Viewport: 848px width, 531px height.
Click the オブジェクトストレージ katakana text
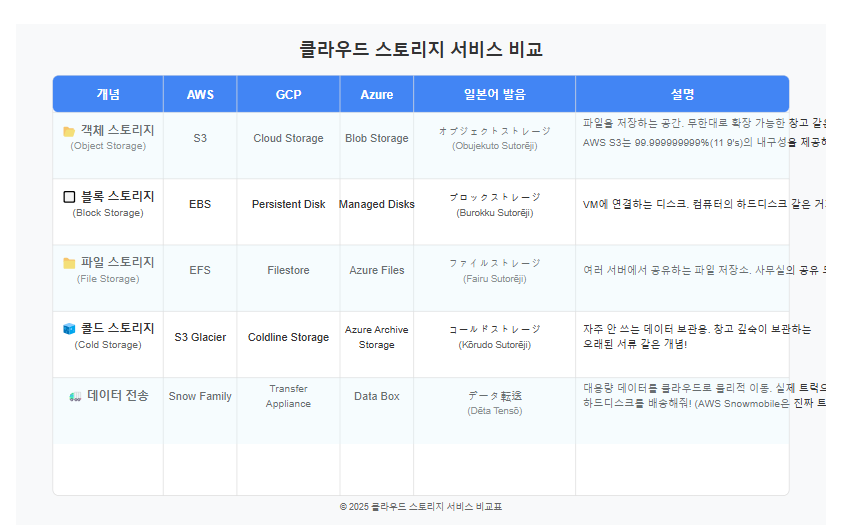(x=495, y=131)
